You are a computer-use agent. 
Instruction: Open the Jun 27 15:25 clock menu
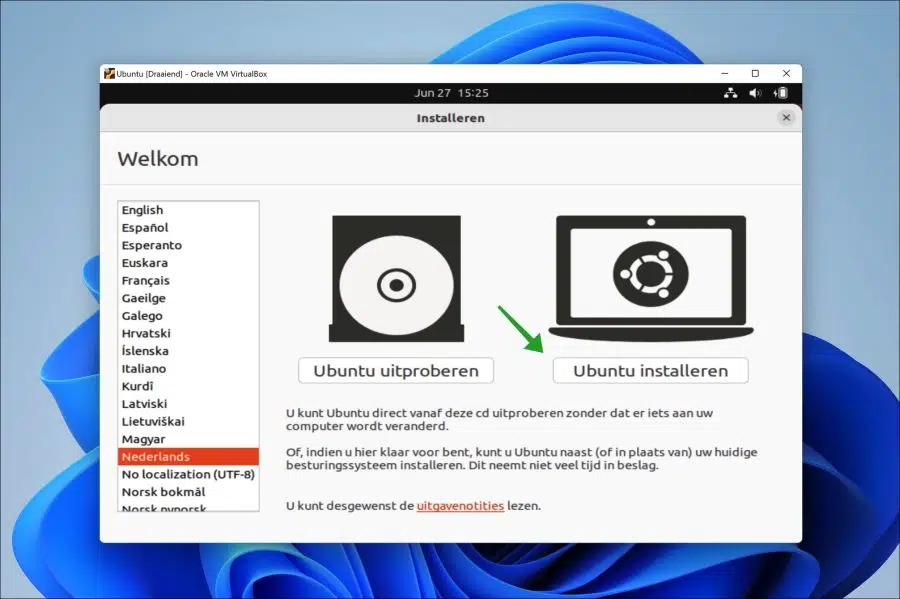point(451,93)
